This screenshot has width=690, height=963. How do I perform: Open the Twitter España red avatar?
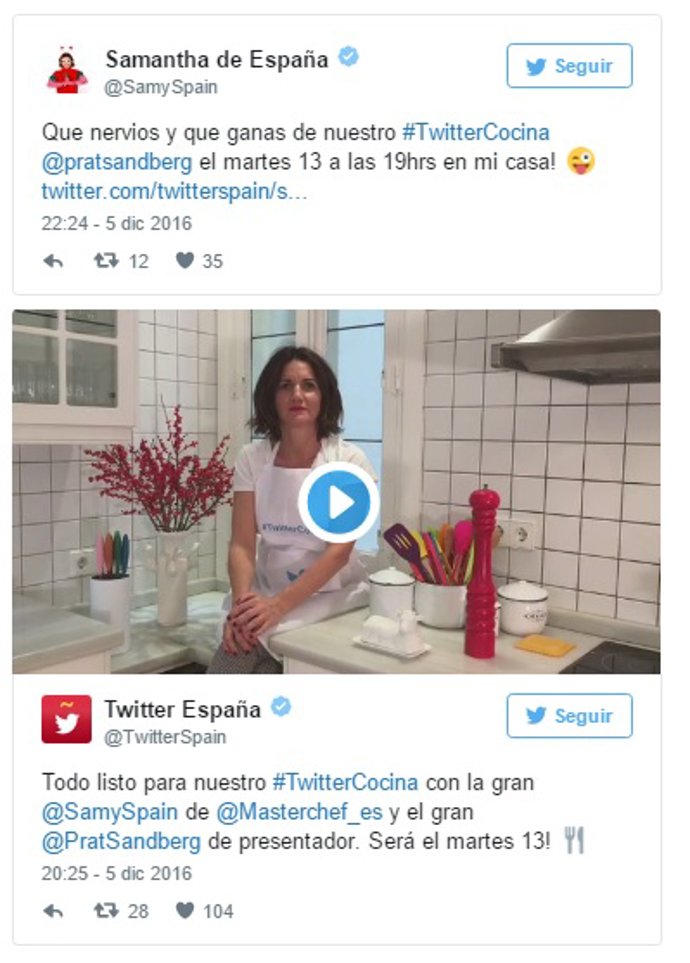coord(66,719)
